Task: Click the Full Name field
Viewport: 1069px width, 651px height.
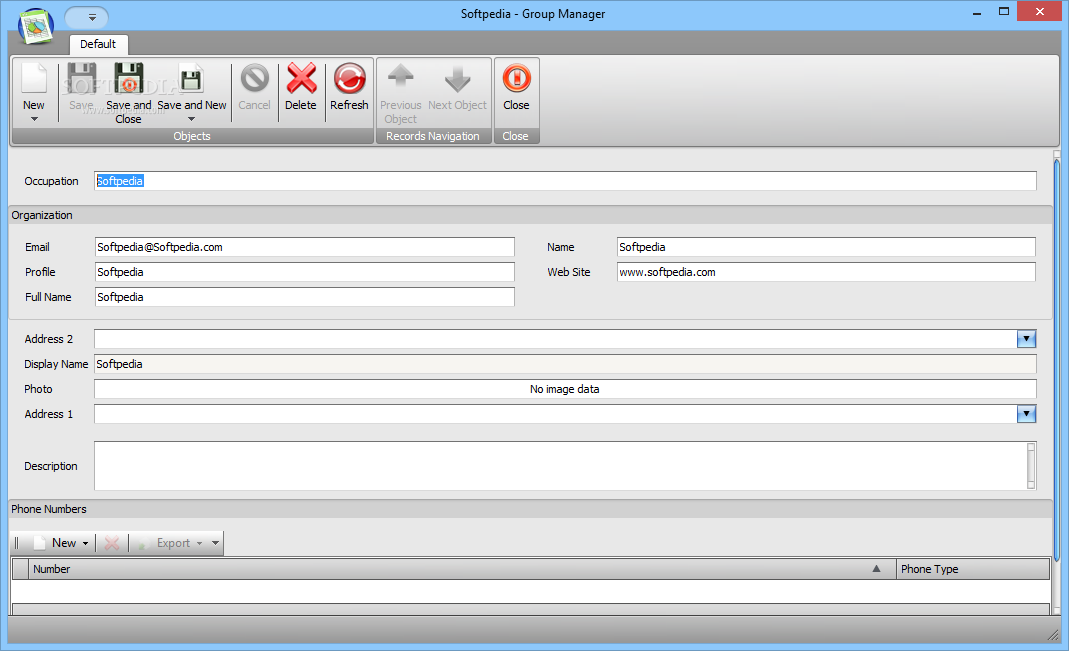Action: pyautogui.click(x=305, y=297)
